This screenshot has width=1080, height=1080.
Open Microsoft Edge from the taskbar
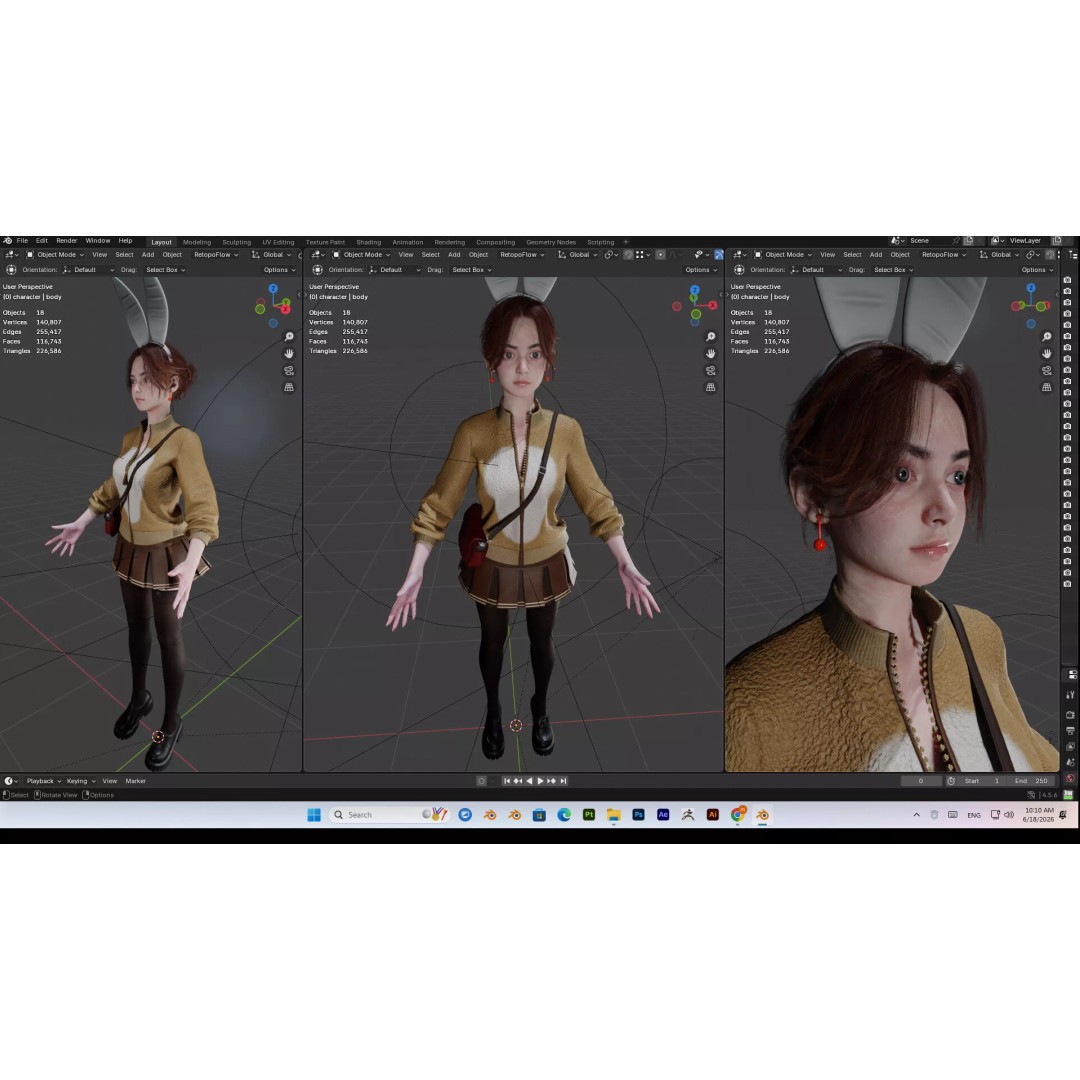point(564,815)
